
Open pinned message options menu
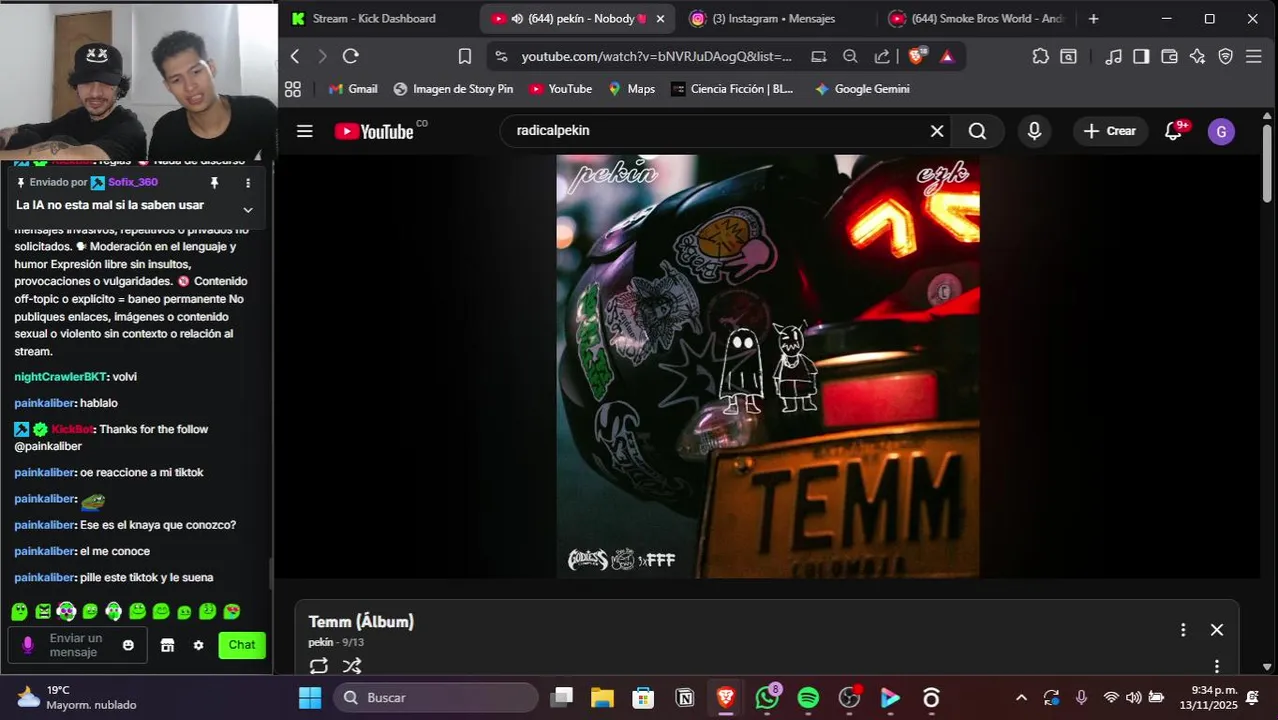coord(248,183)
